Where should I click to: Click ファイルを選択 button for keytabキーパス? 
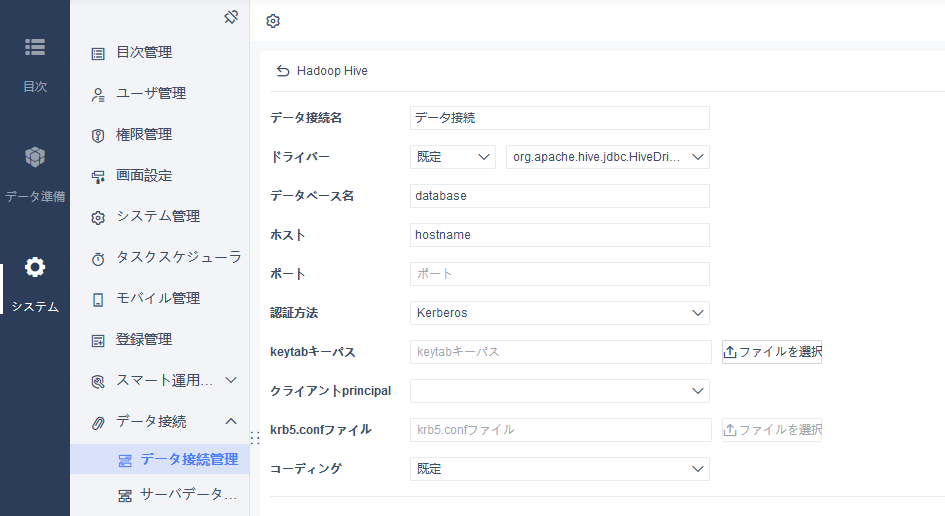772,352
